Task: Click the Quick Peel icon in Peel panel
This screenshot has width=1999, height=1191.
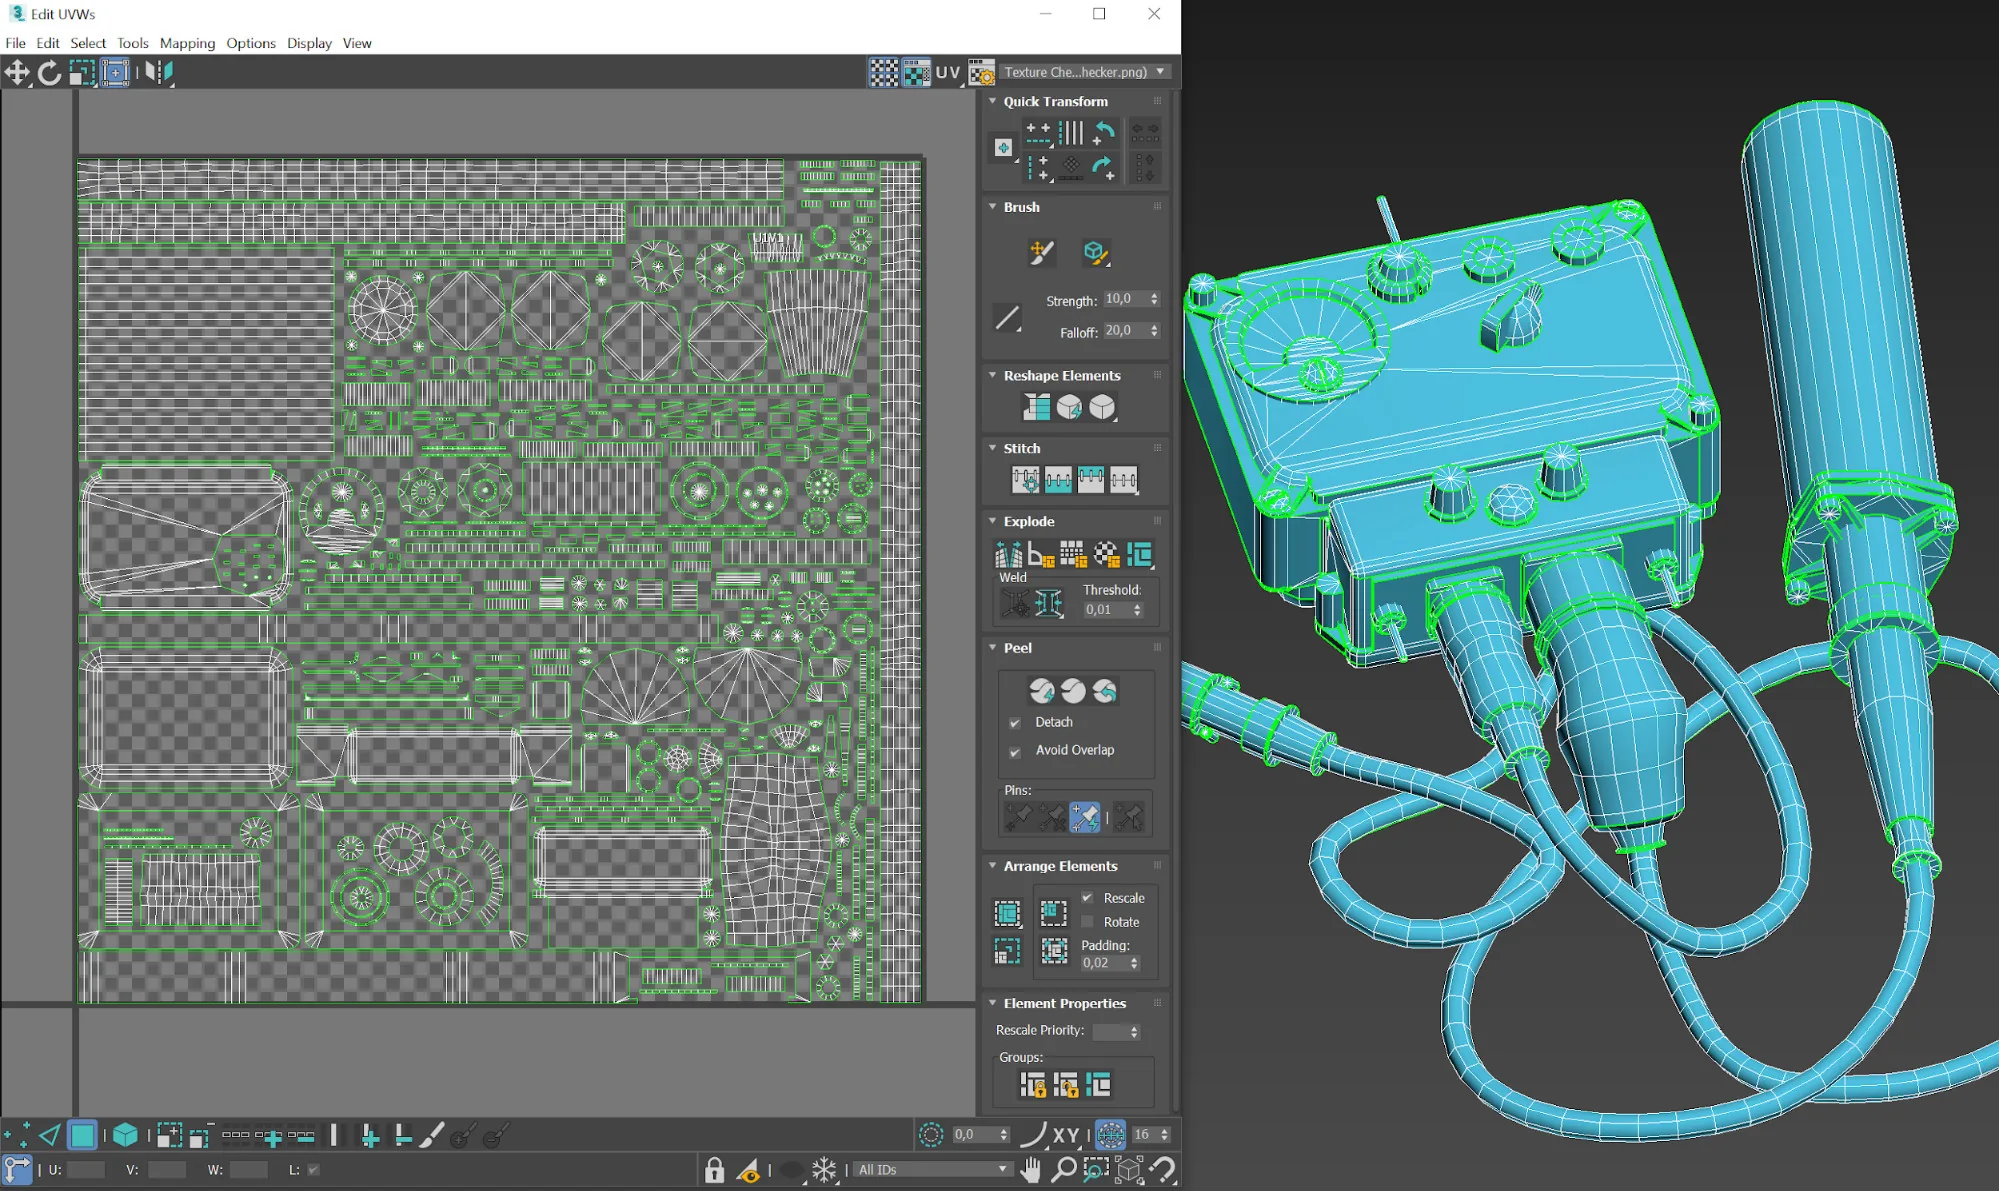Action: (x=1041, y=691)
